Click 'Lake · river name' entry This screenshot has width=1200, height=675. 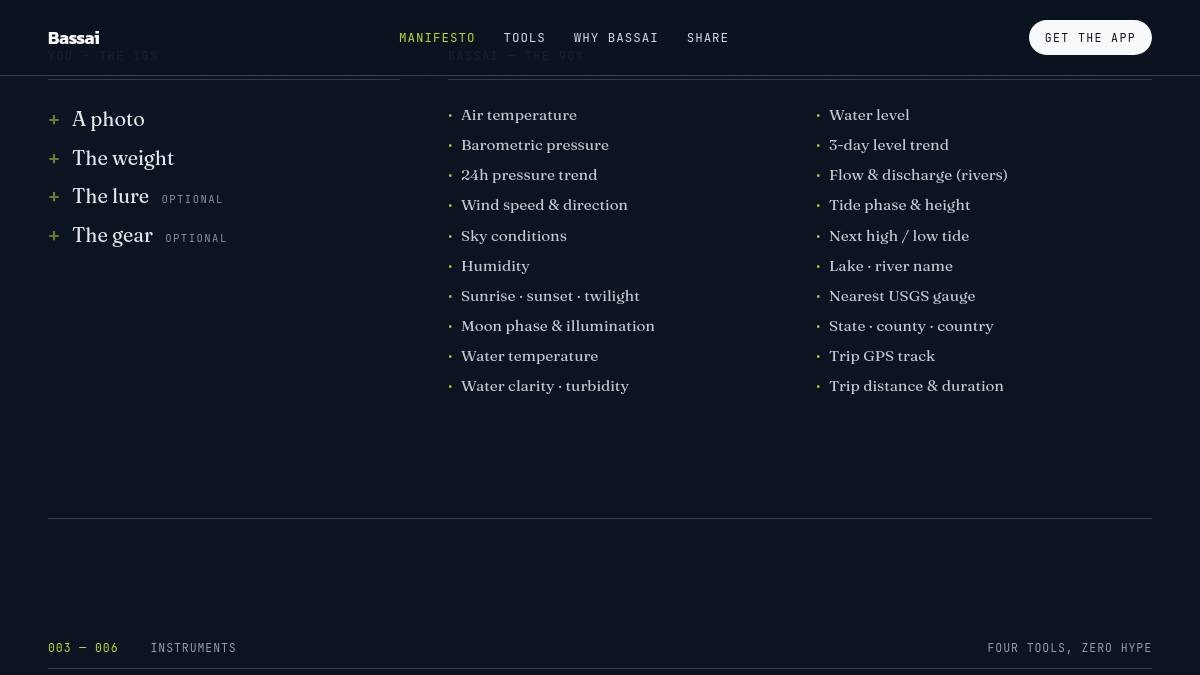click(x=891, y=266)
